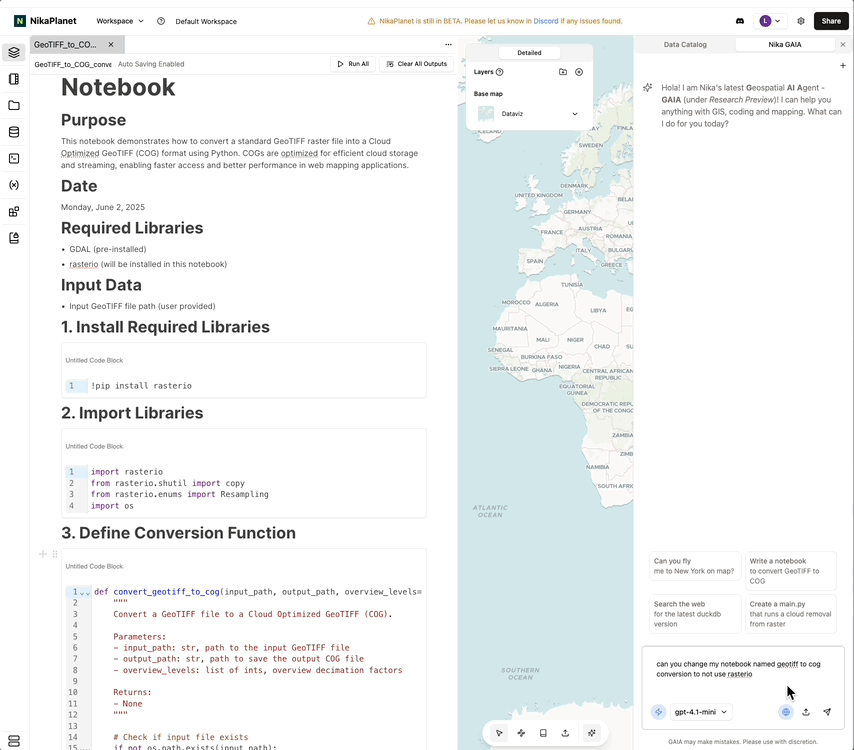Click the Share button
Viewport: 854px width, 750px height.
(x=831, y=21)
